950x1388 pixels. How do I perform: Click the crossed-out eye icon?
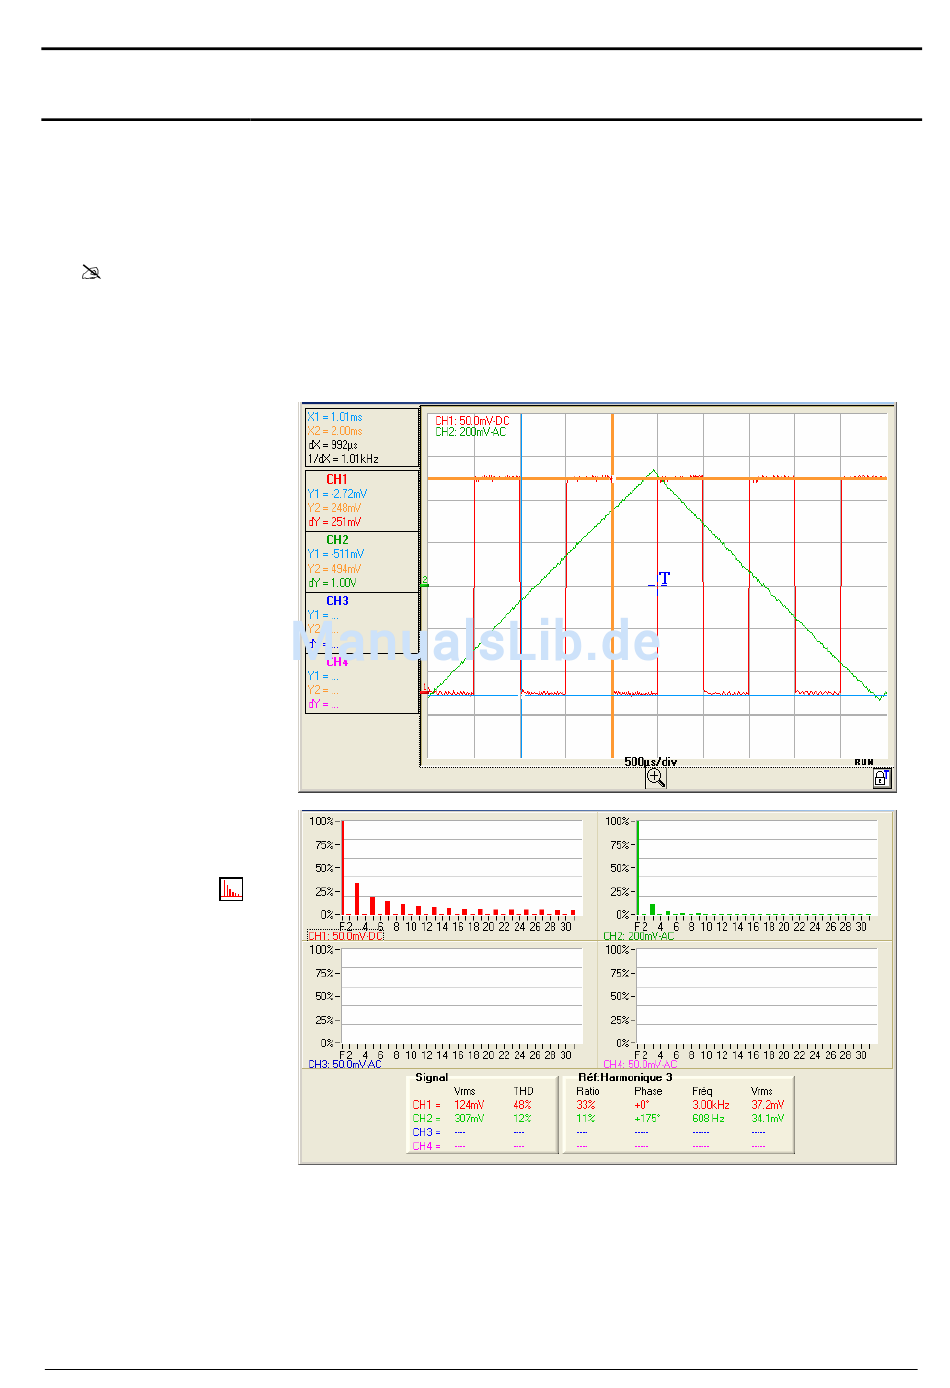(x=91, y=272)
